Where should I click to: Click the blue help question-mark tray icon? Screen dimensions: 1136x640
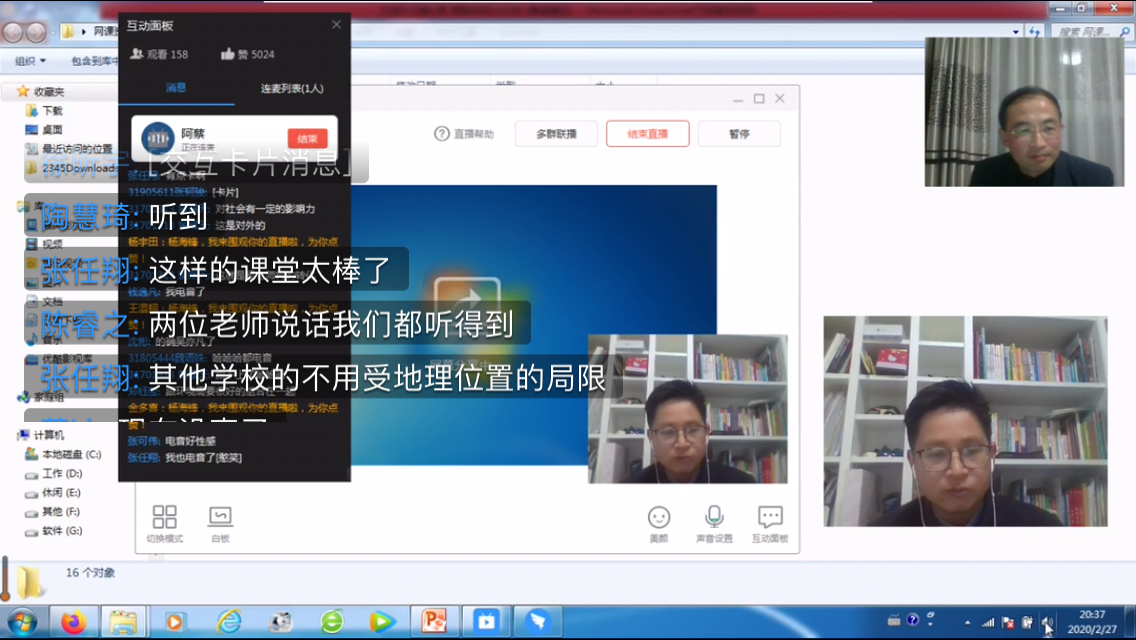pyautogui.click(x=913, y=620)
